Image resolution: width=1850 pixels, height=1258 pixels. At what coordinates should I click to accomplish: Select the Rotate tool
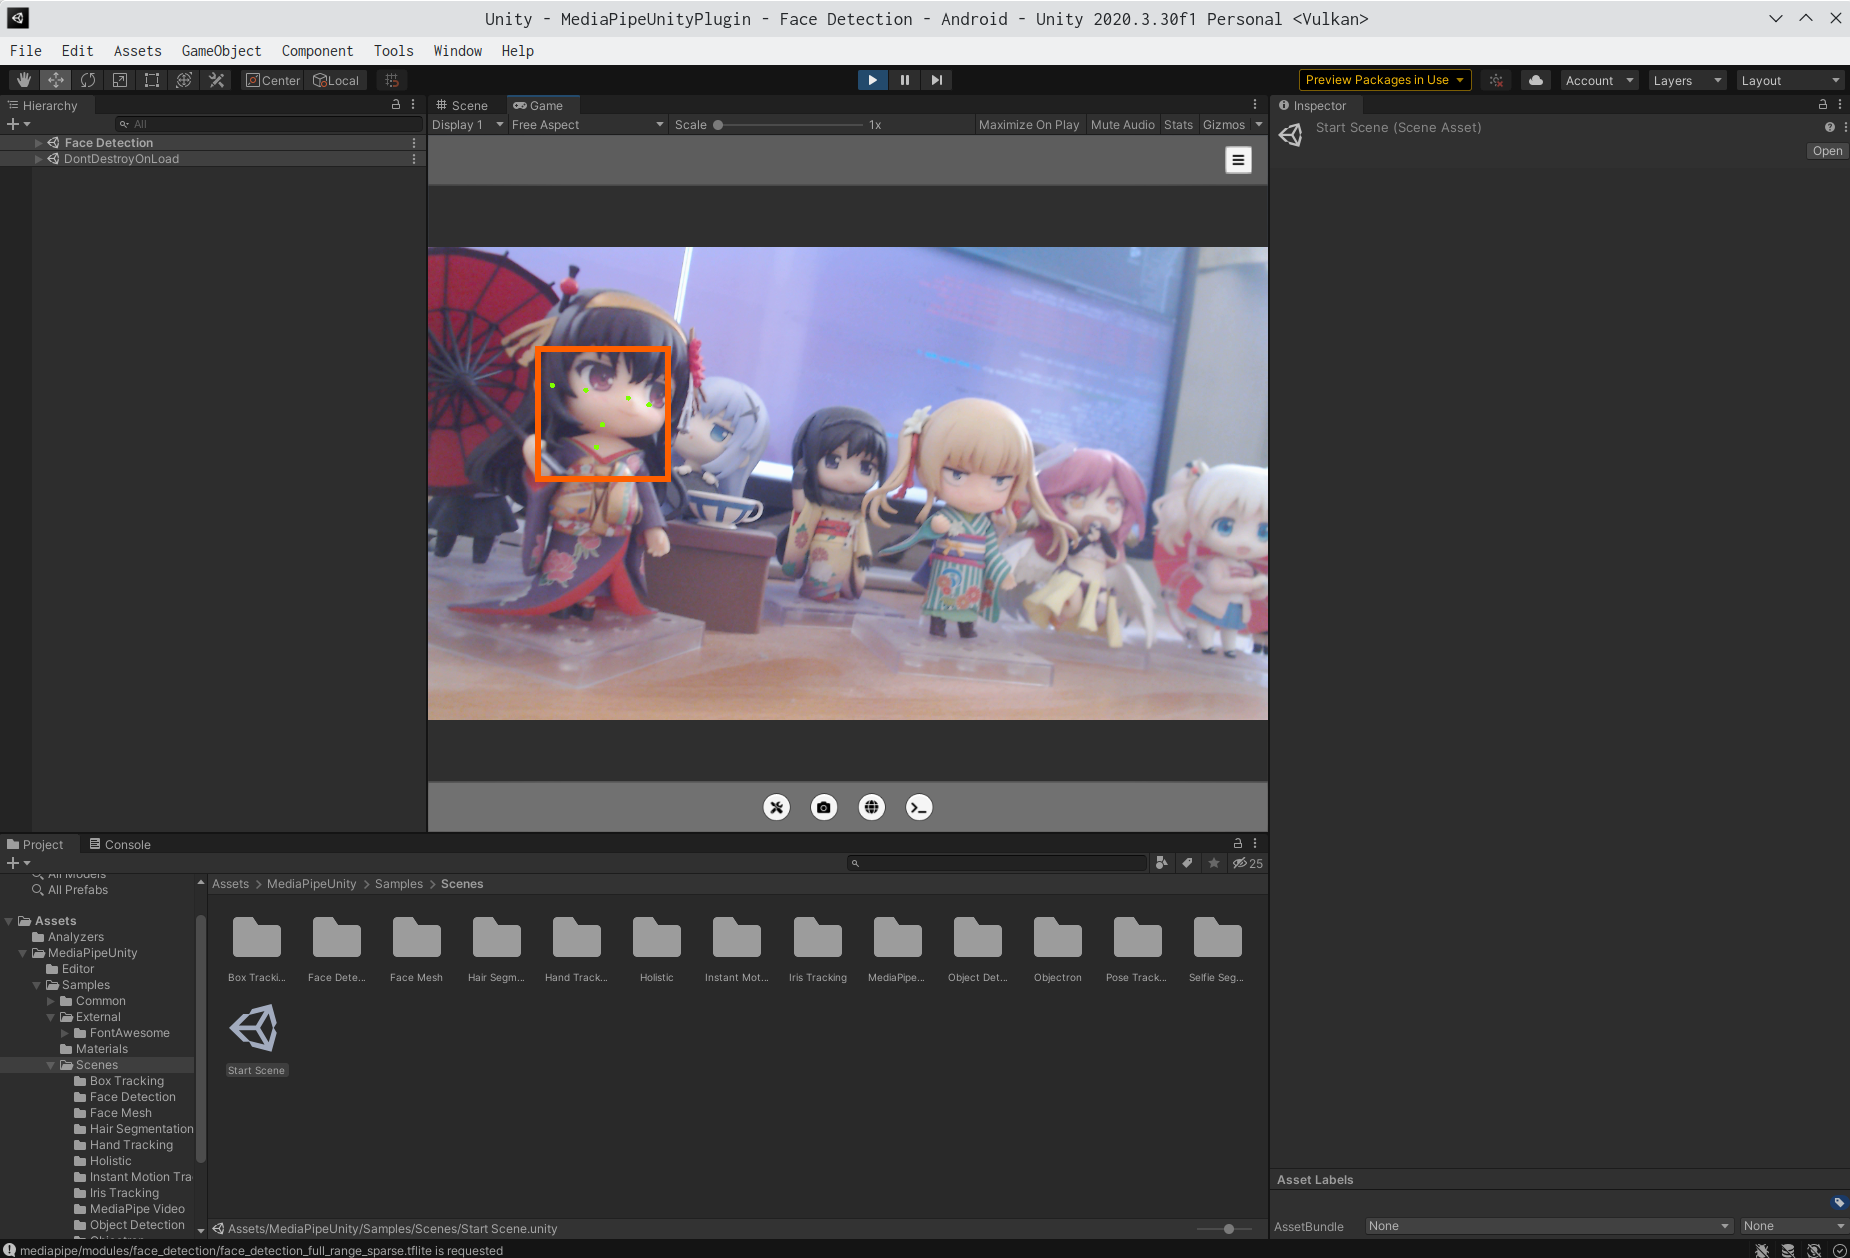88,80
